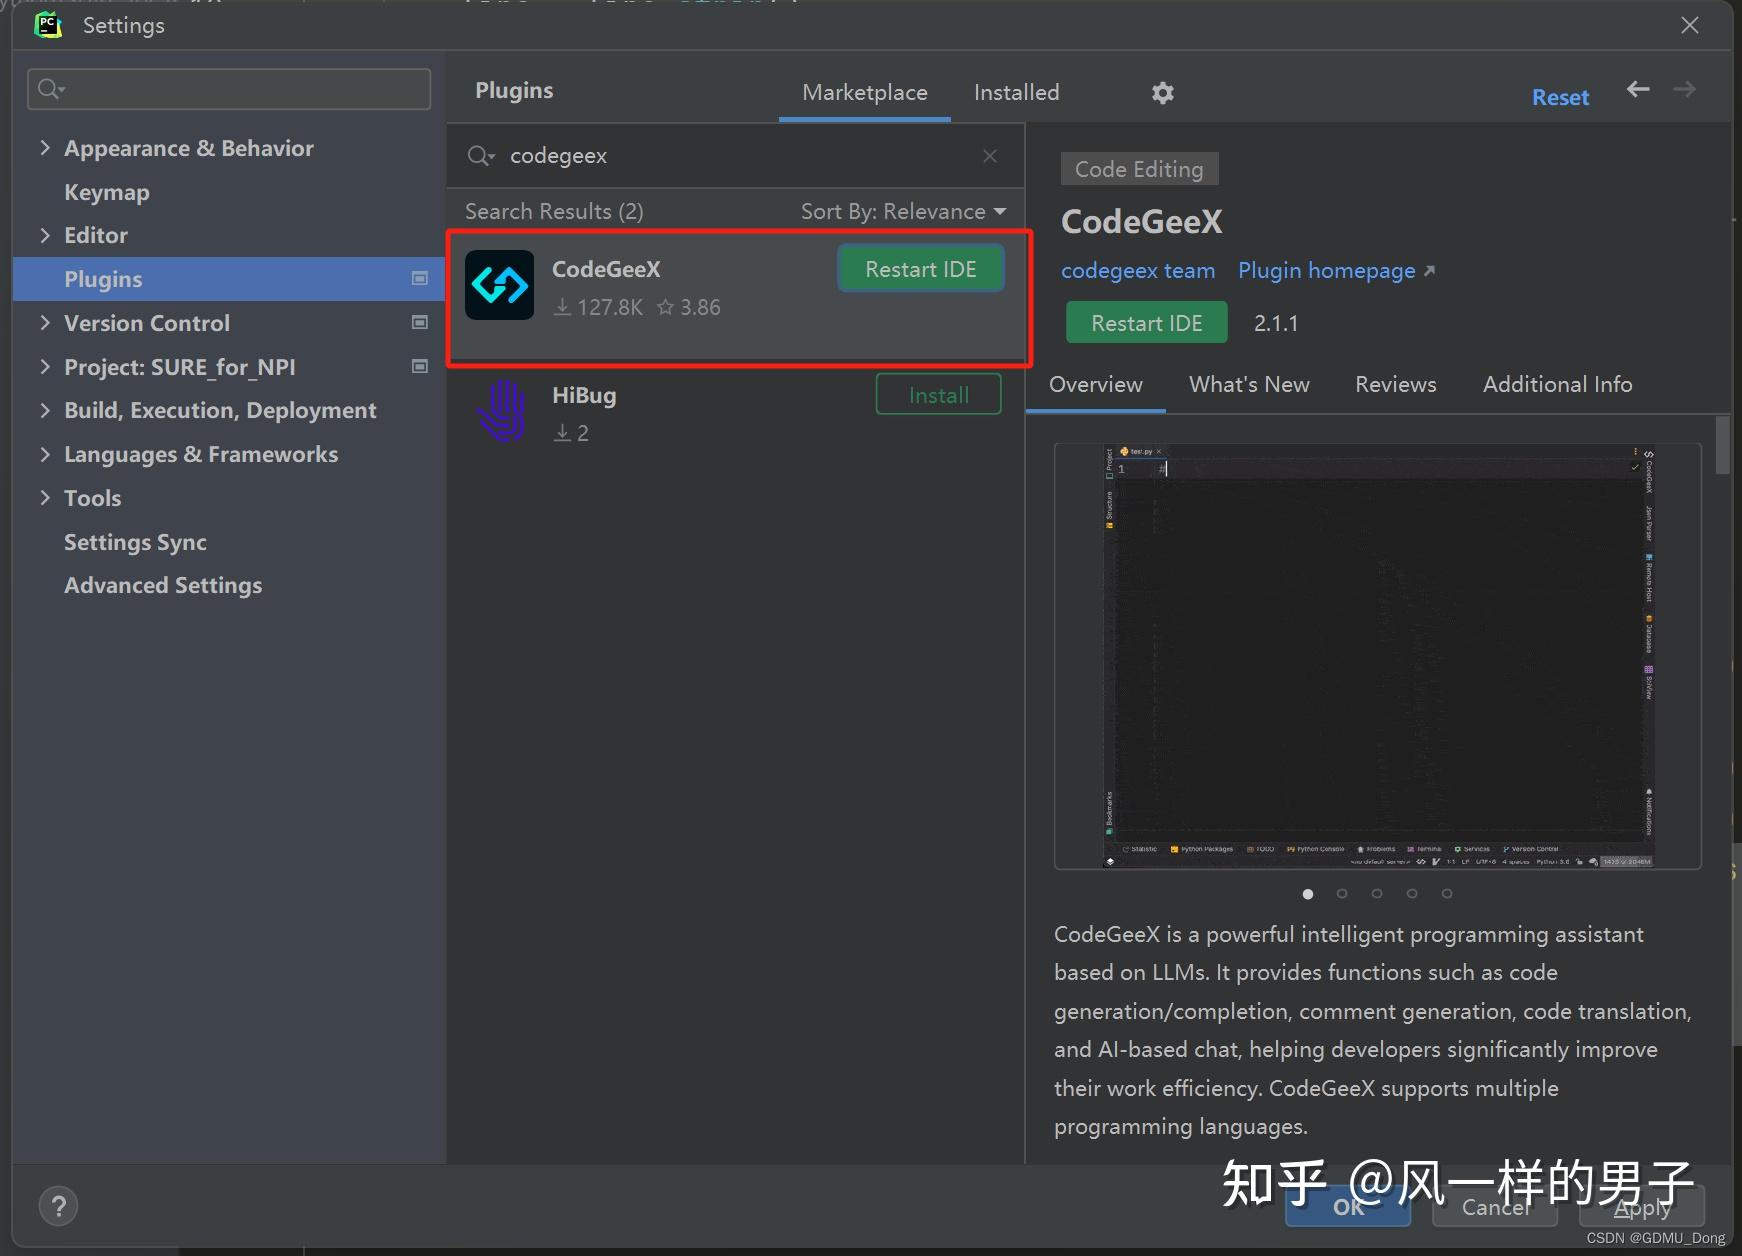Open the plugin manager gear menu
Screen dimensions: 1742x1256
[x=1162, y=92]
